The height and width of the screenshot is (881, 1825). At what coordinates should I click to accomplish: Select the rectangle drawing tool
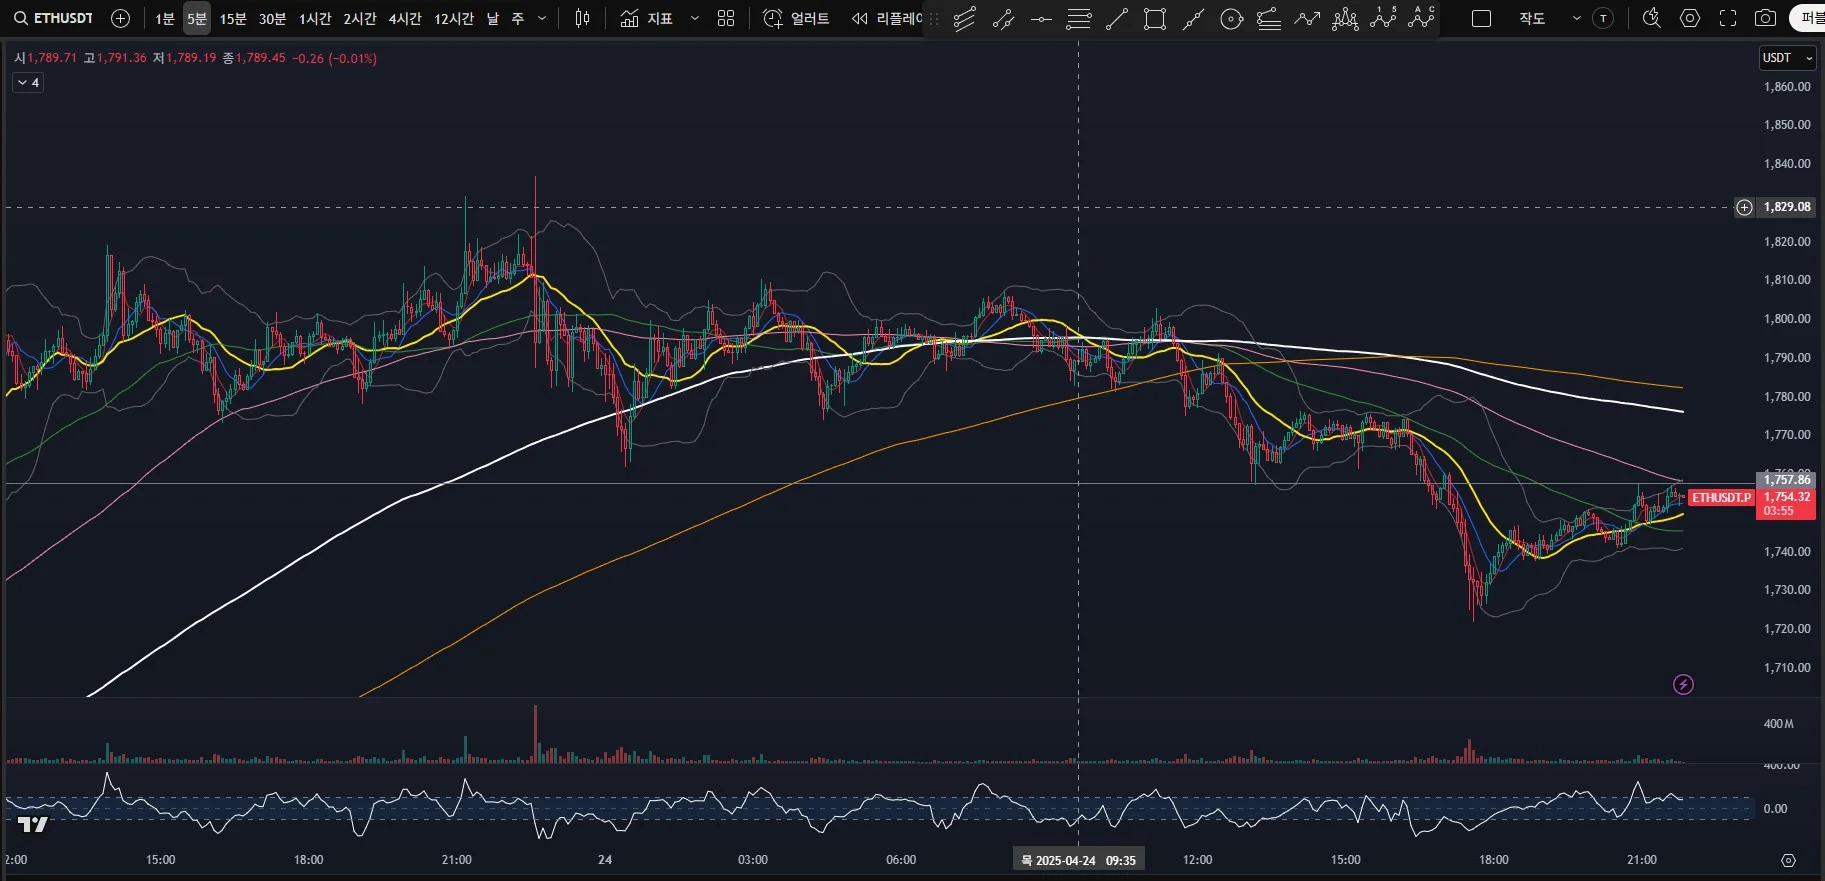[1155, 18]
